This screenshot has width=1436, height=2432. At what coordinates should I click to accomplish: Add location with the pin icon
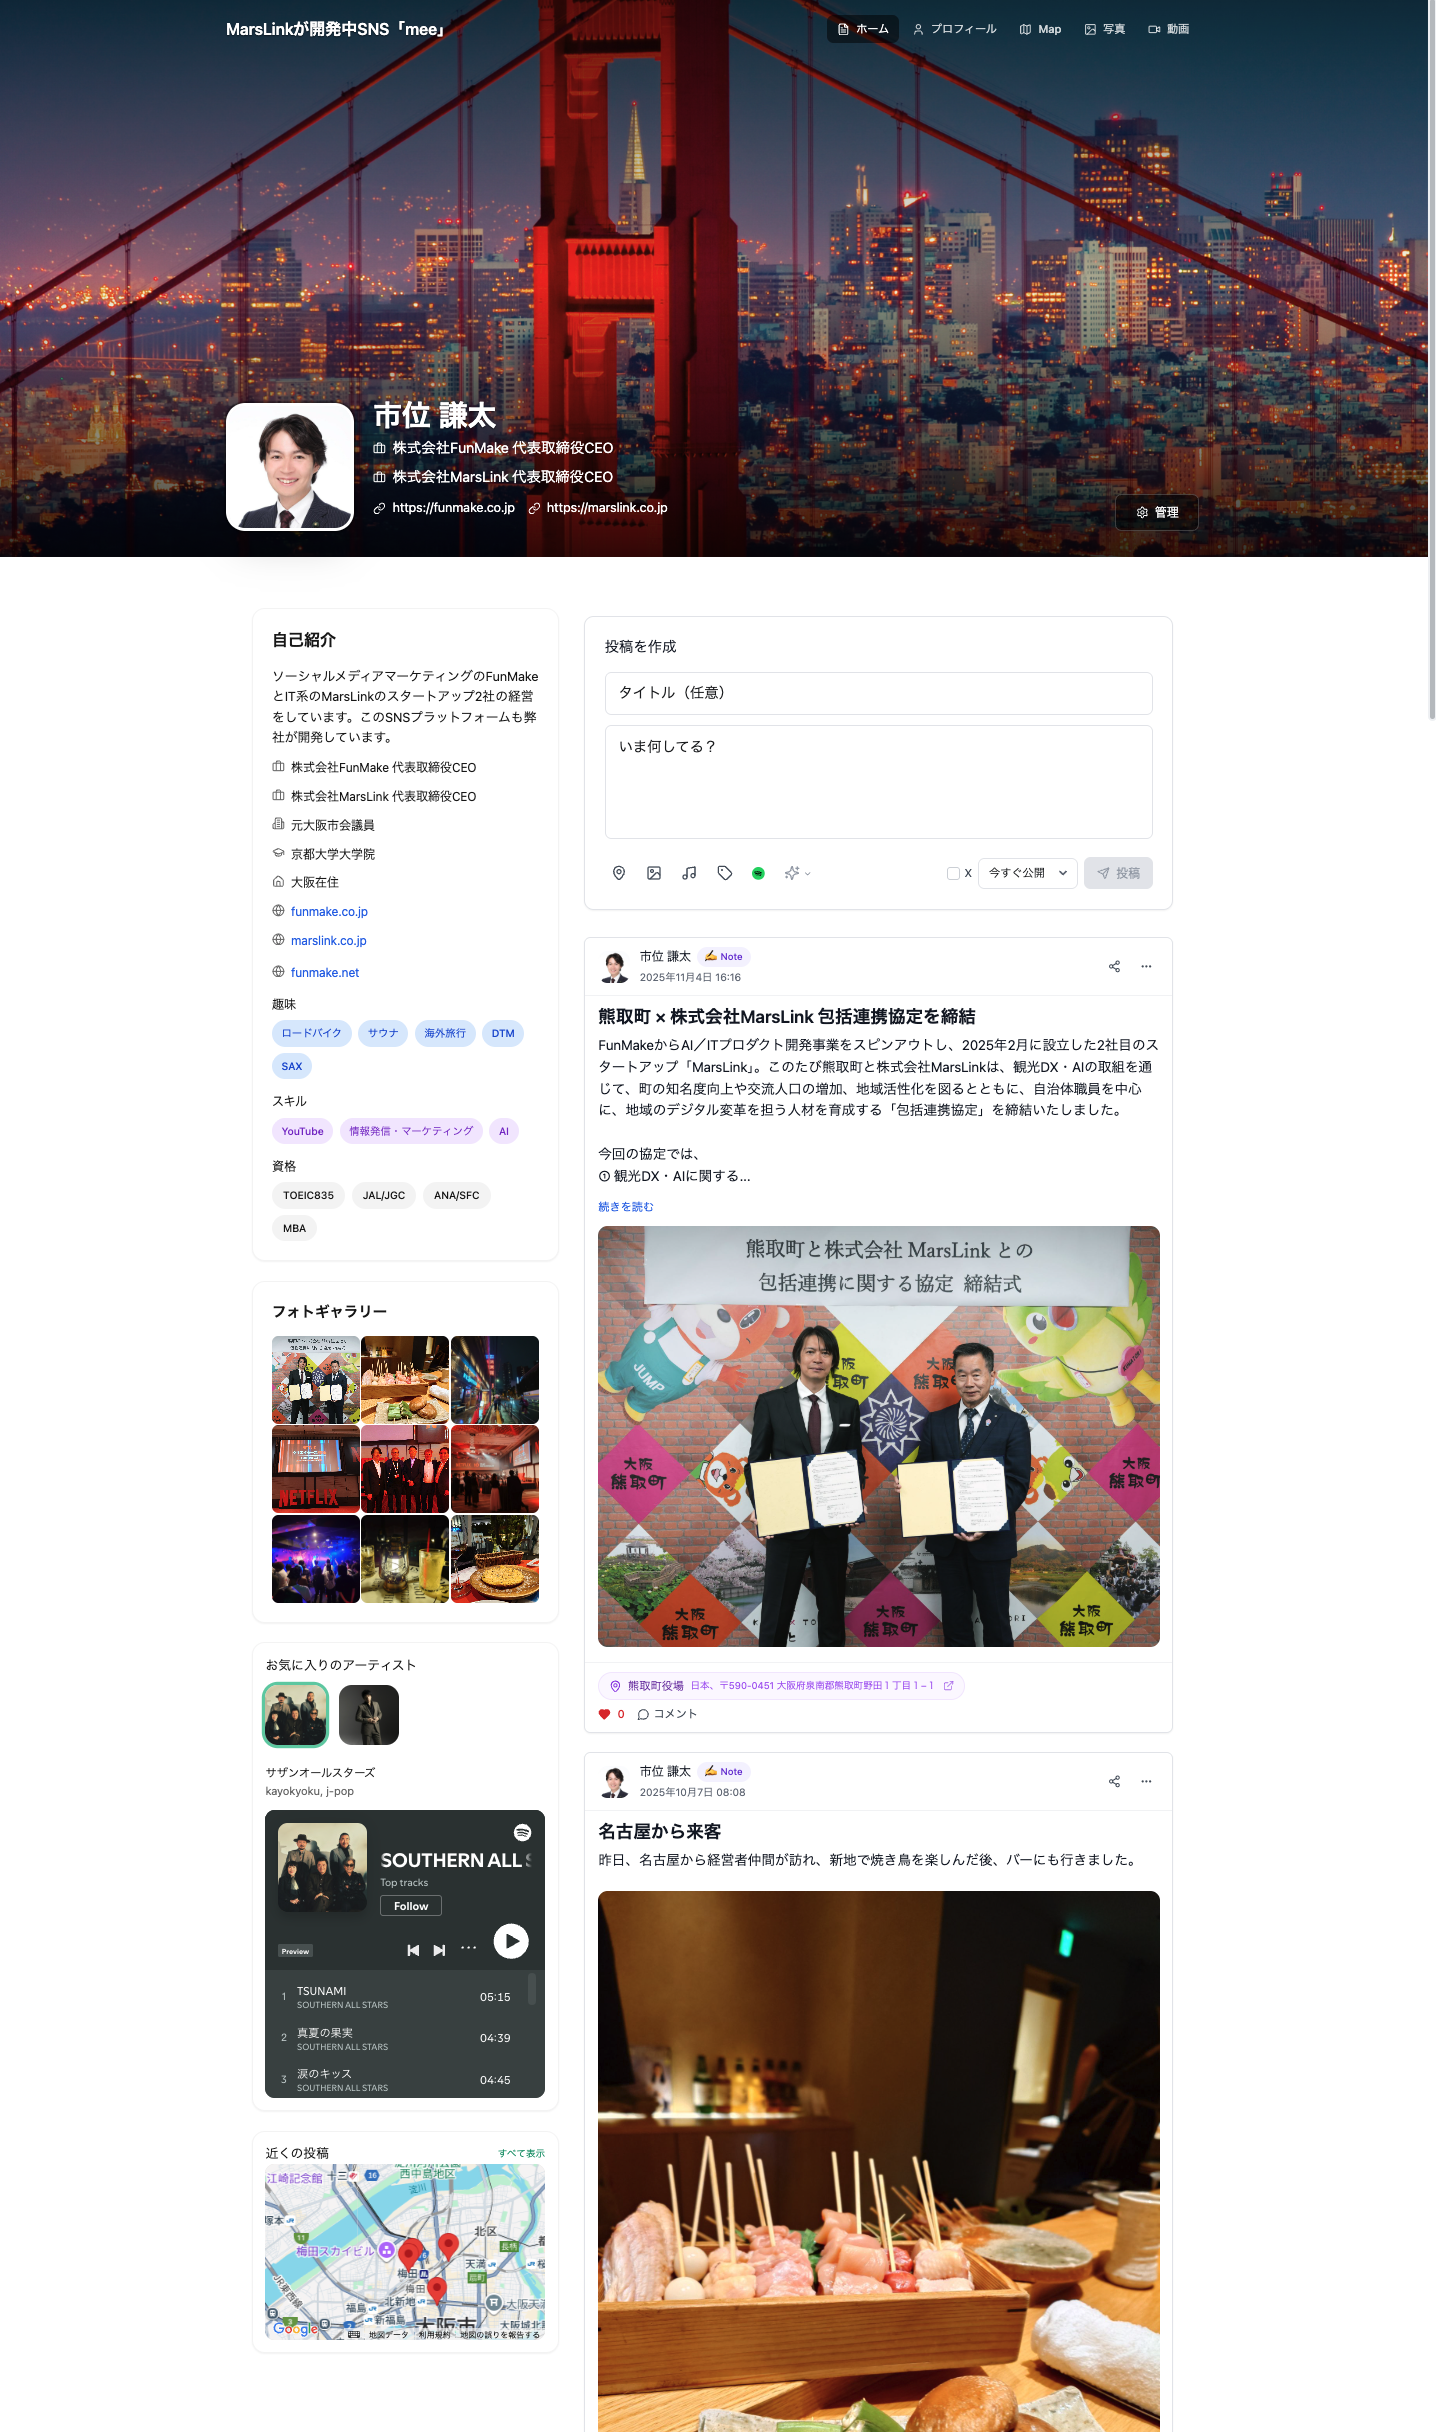point(619,873)
